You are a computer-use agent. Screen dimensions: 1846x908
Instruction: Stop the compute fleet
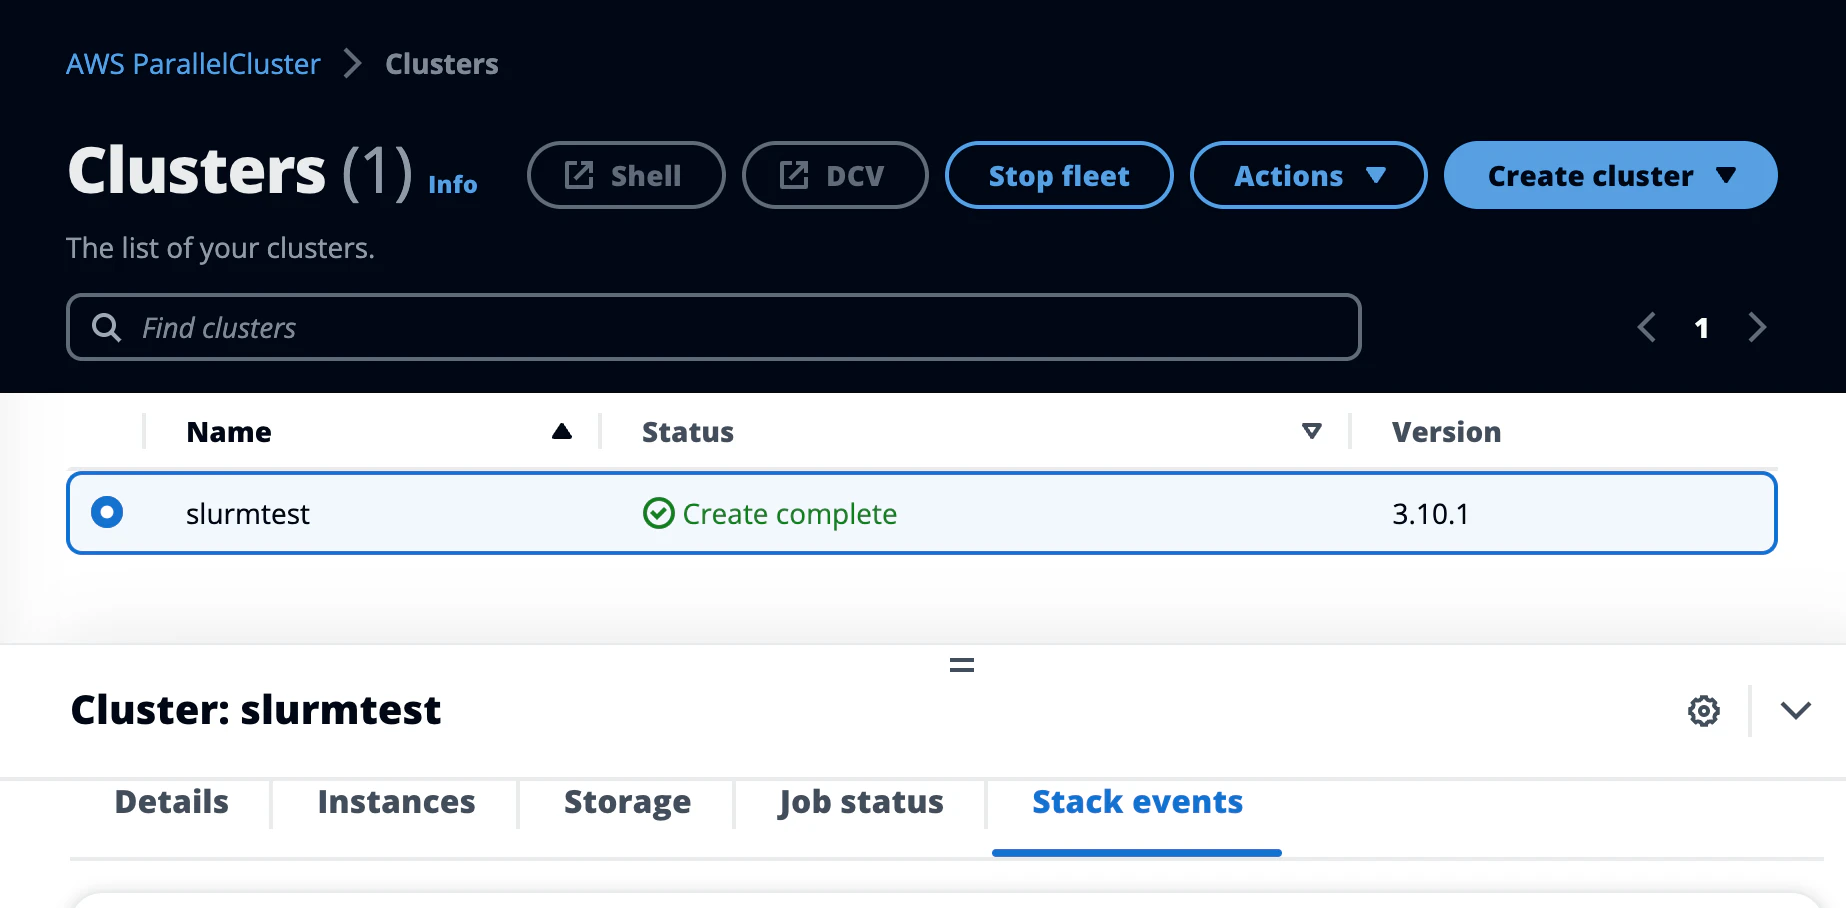(x=1059, y=175)
